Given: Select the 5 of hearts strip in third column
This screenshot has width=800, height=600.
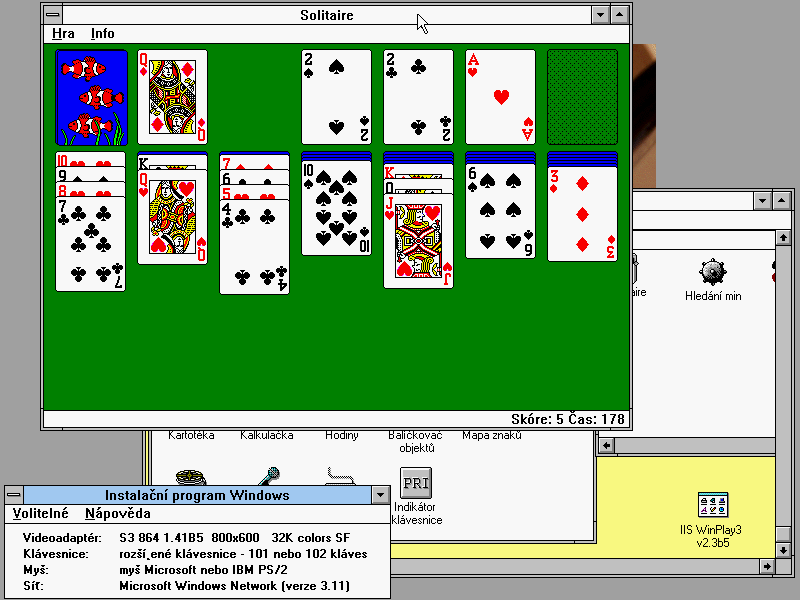Looking at the screenshot, I should [x=254, y=192].
